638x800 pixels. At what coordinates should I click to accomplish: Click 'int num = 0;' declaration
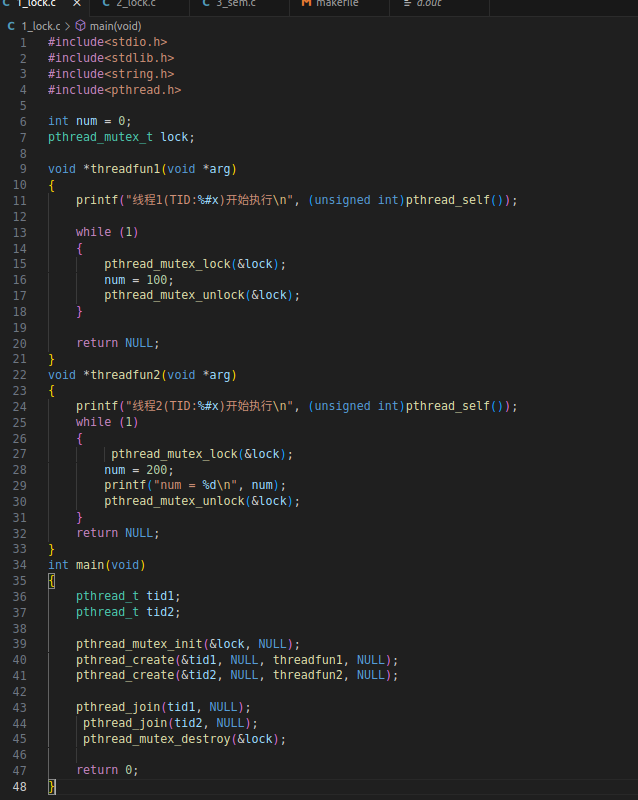tap(90, 121)
